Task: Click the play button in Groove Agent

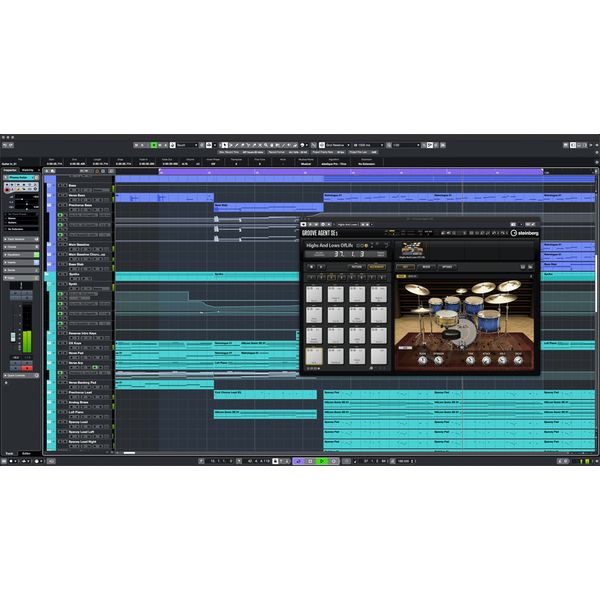Action: pyautogui.click(x=321, y=267)
